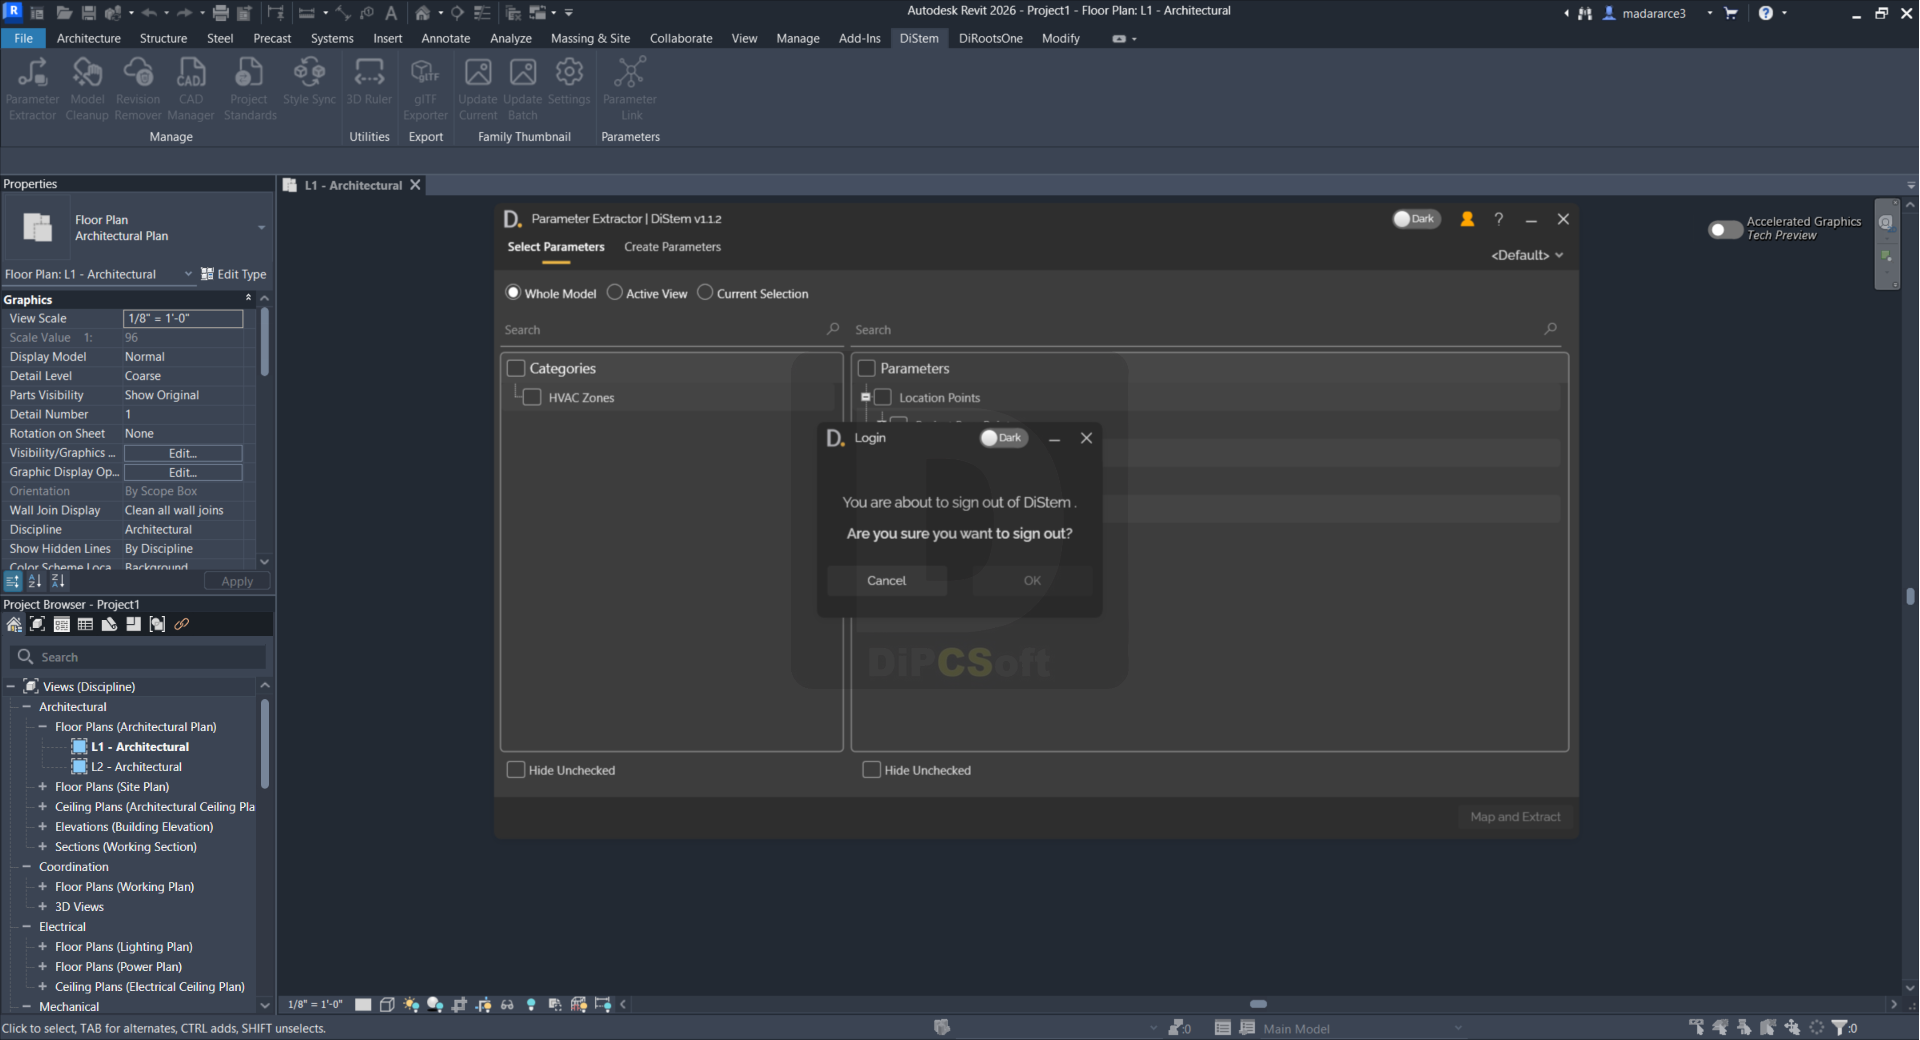This screenshot has height=1040, width=1920.
Task: Select the Active View radio option
Action: (x=615, y=293)
